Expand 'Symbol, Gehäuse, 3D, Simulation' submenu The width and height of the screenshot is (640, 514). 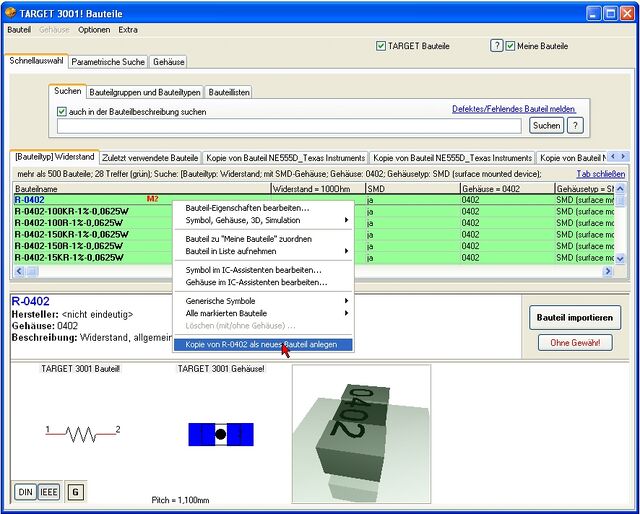(263, 220)
